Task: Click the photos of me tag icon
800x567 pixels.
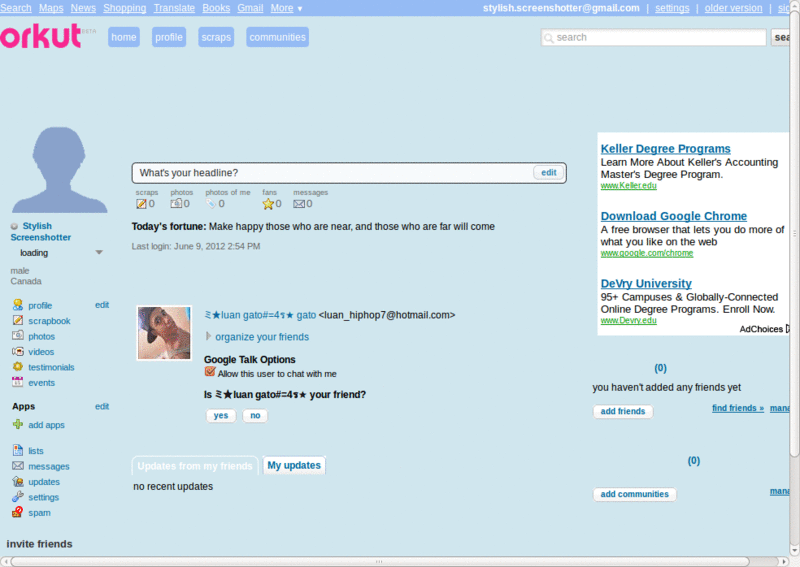Action: (x=211, y=204)
